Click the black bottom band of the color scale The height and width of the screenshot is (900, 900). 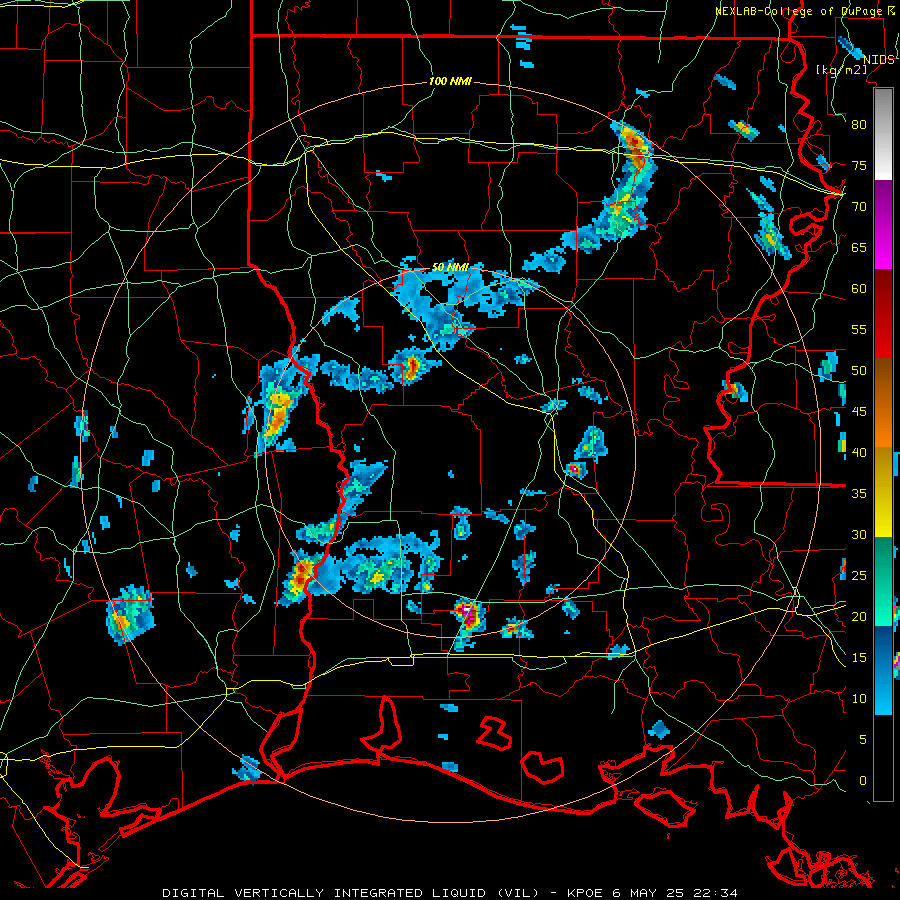(883, 758)
